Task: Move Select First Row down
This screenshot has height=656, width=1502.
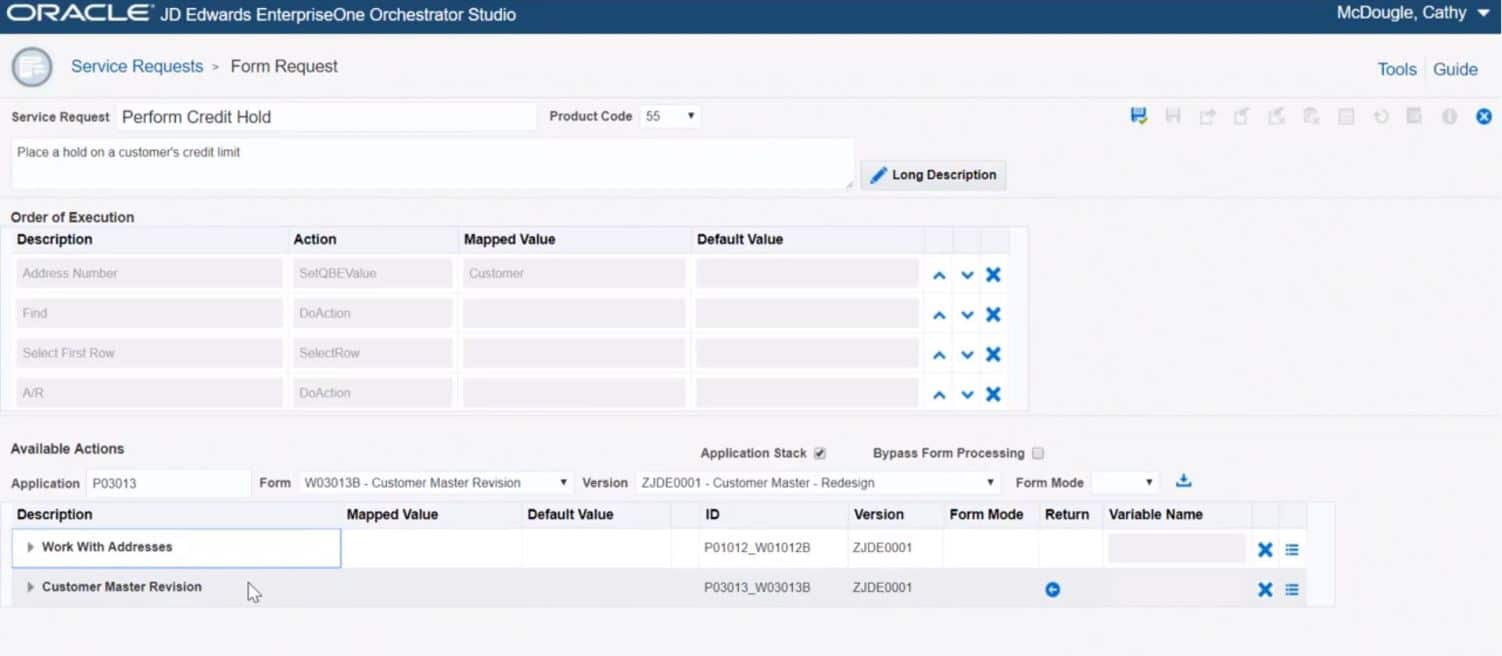Action: coord(967,354)
